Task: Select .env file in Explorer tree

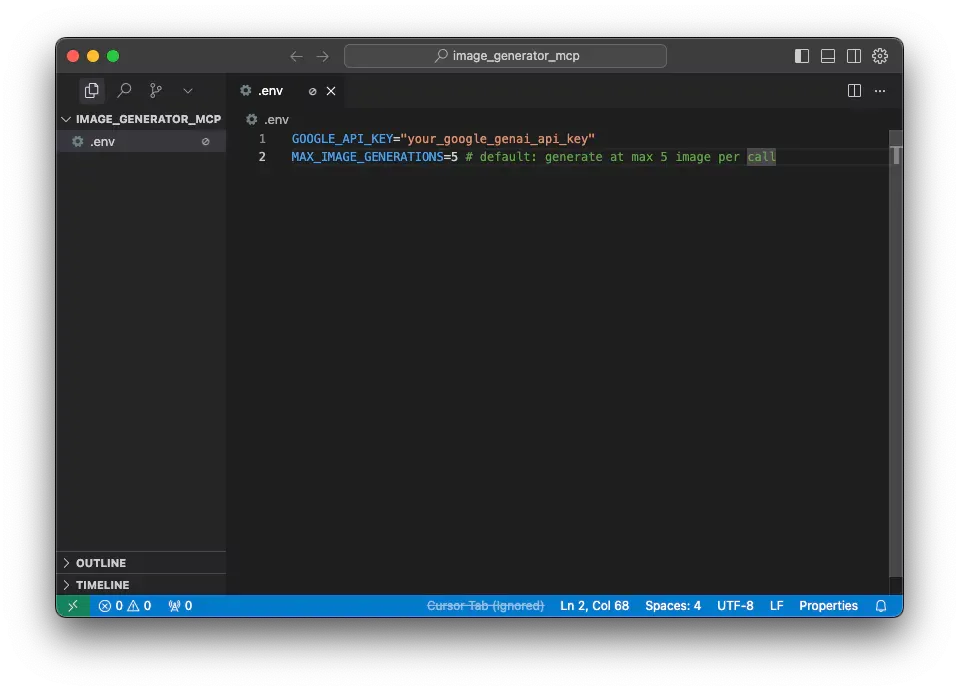Action: [141, 141]
